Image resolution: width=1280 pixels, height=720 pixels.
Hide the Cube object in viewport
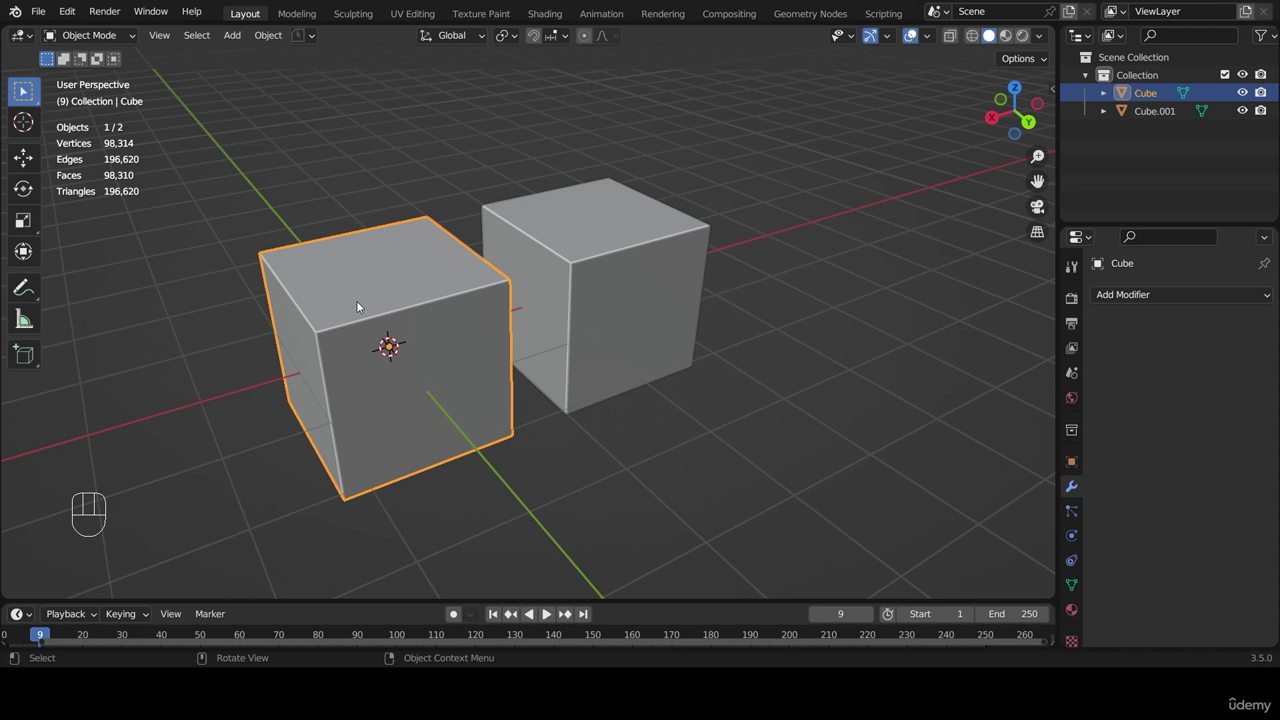(1243, 93)
